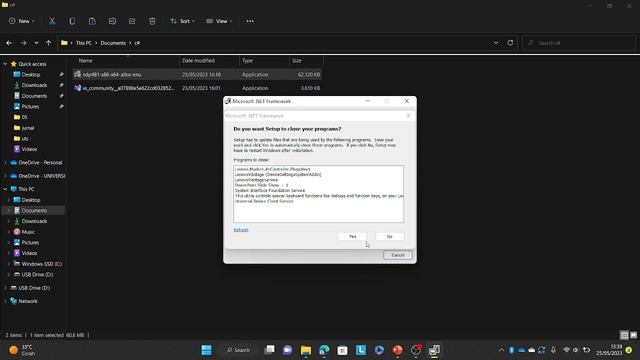The height and width of the screenshot is (360, 640).
Task: Click Yes to close programs
Action: (353, 236)
